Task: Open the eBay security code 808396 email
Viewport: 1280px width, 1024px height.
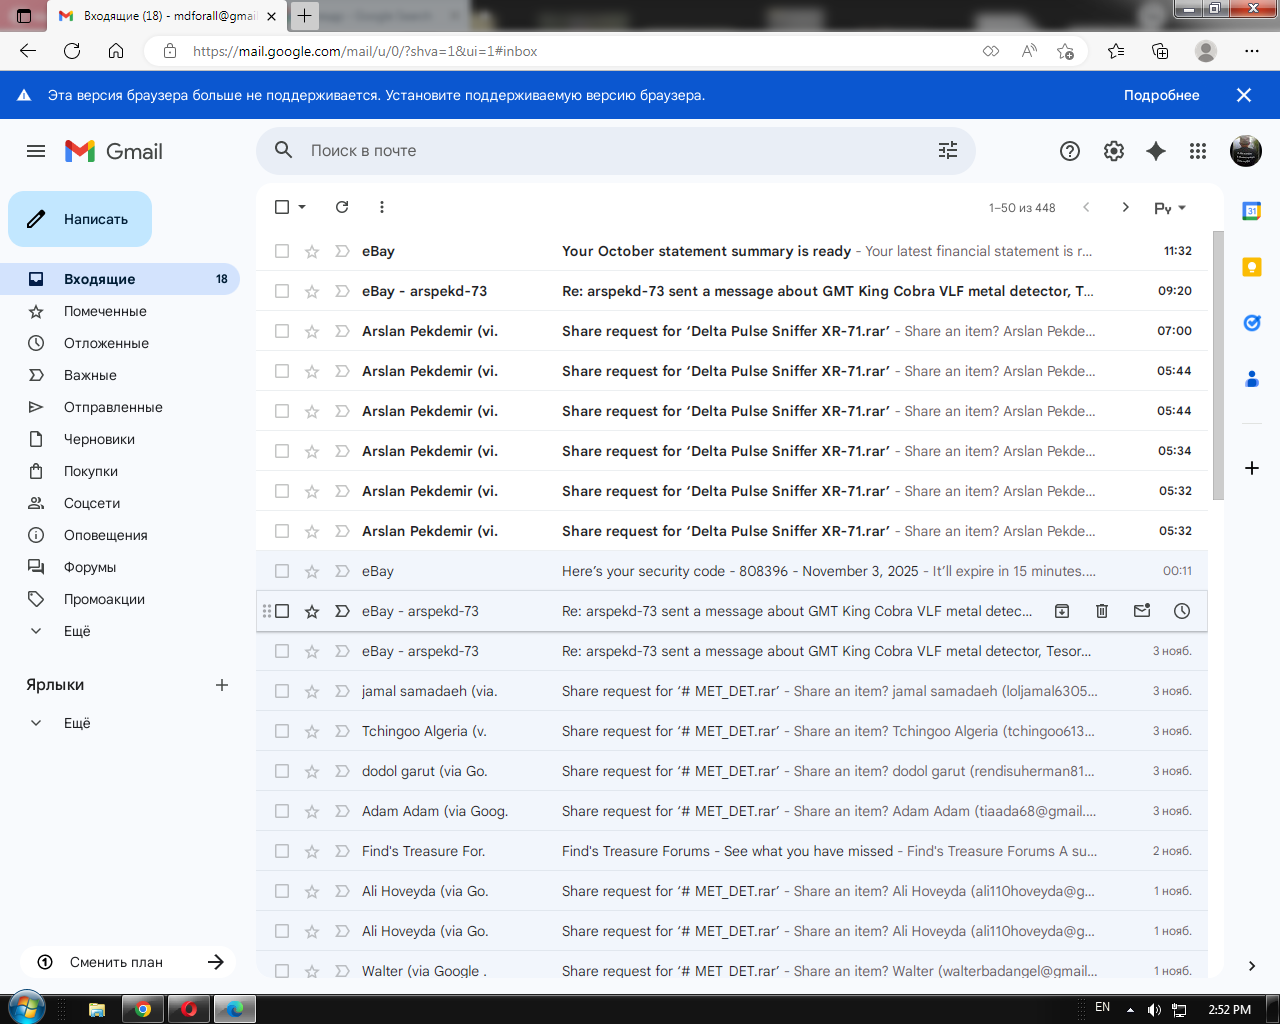Action: coord(732,571)
